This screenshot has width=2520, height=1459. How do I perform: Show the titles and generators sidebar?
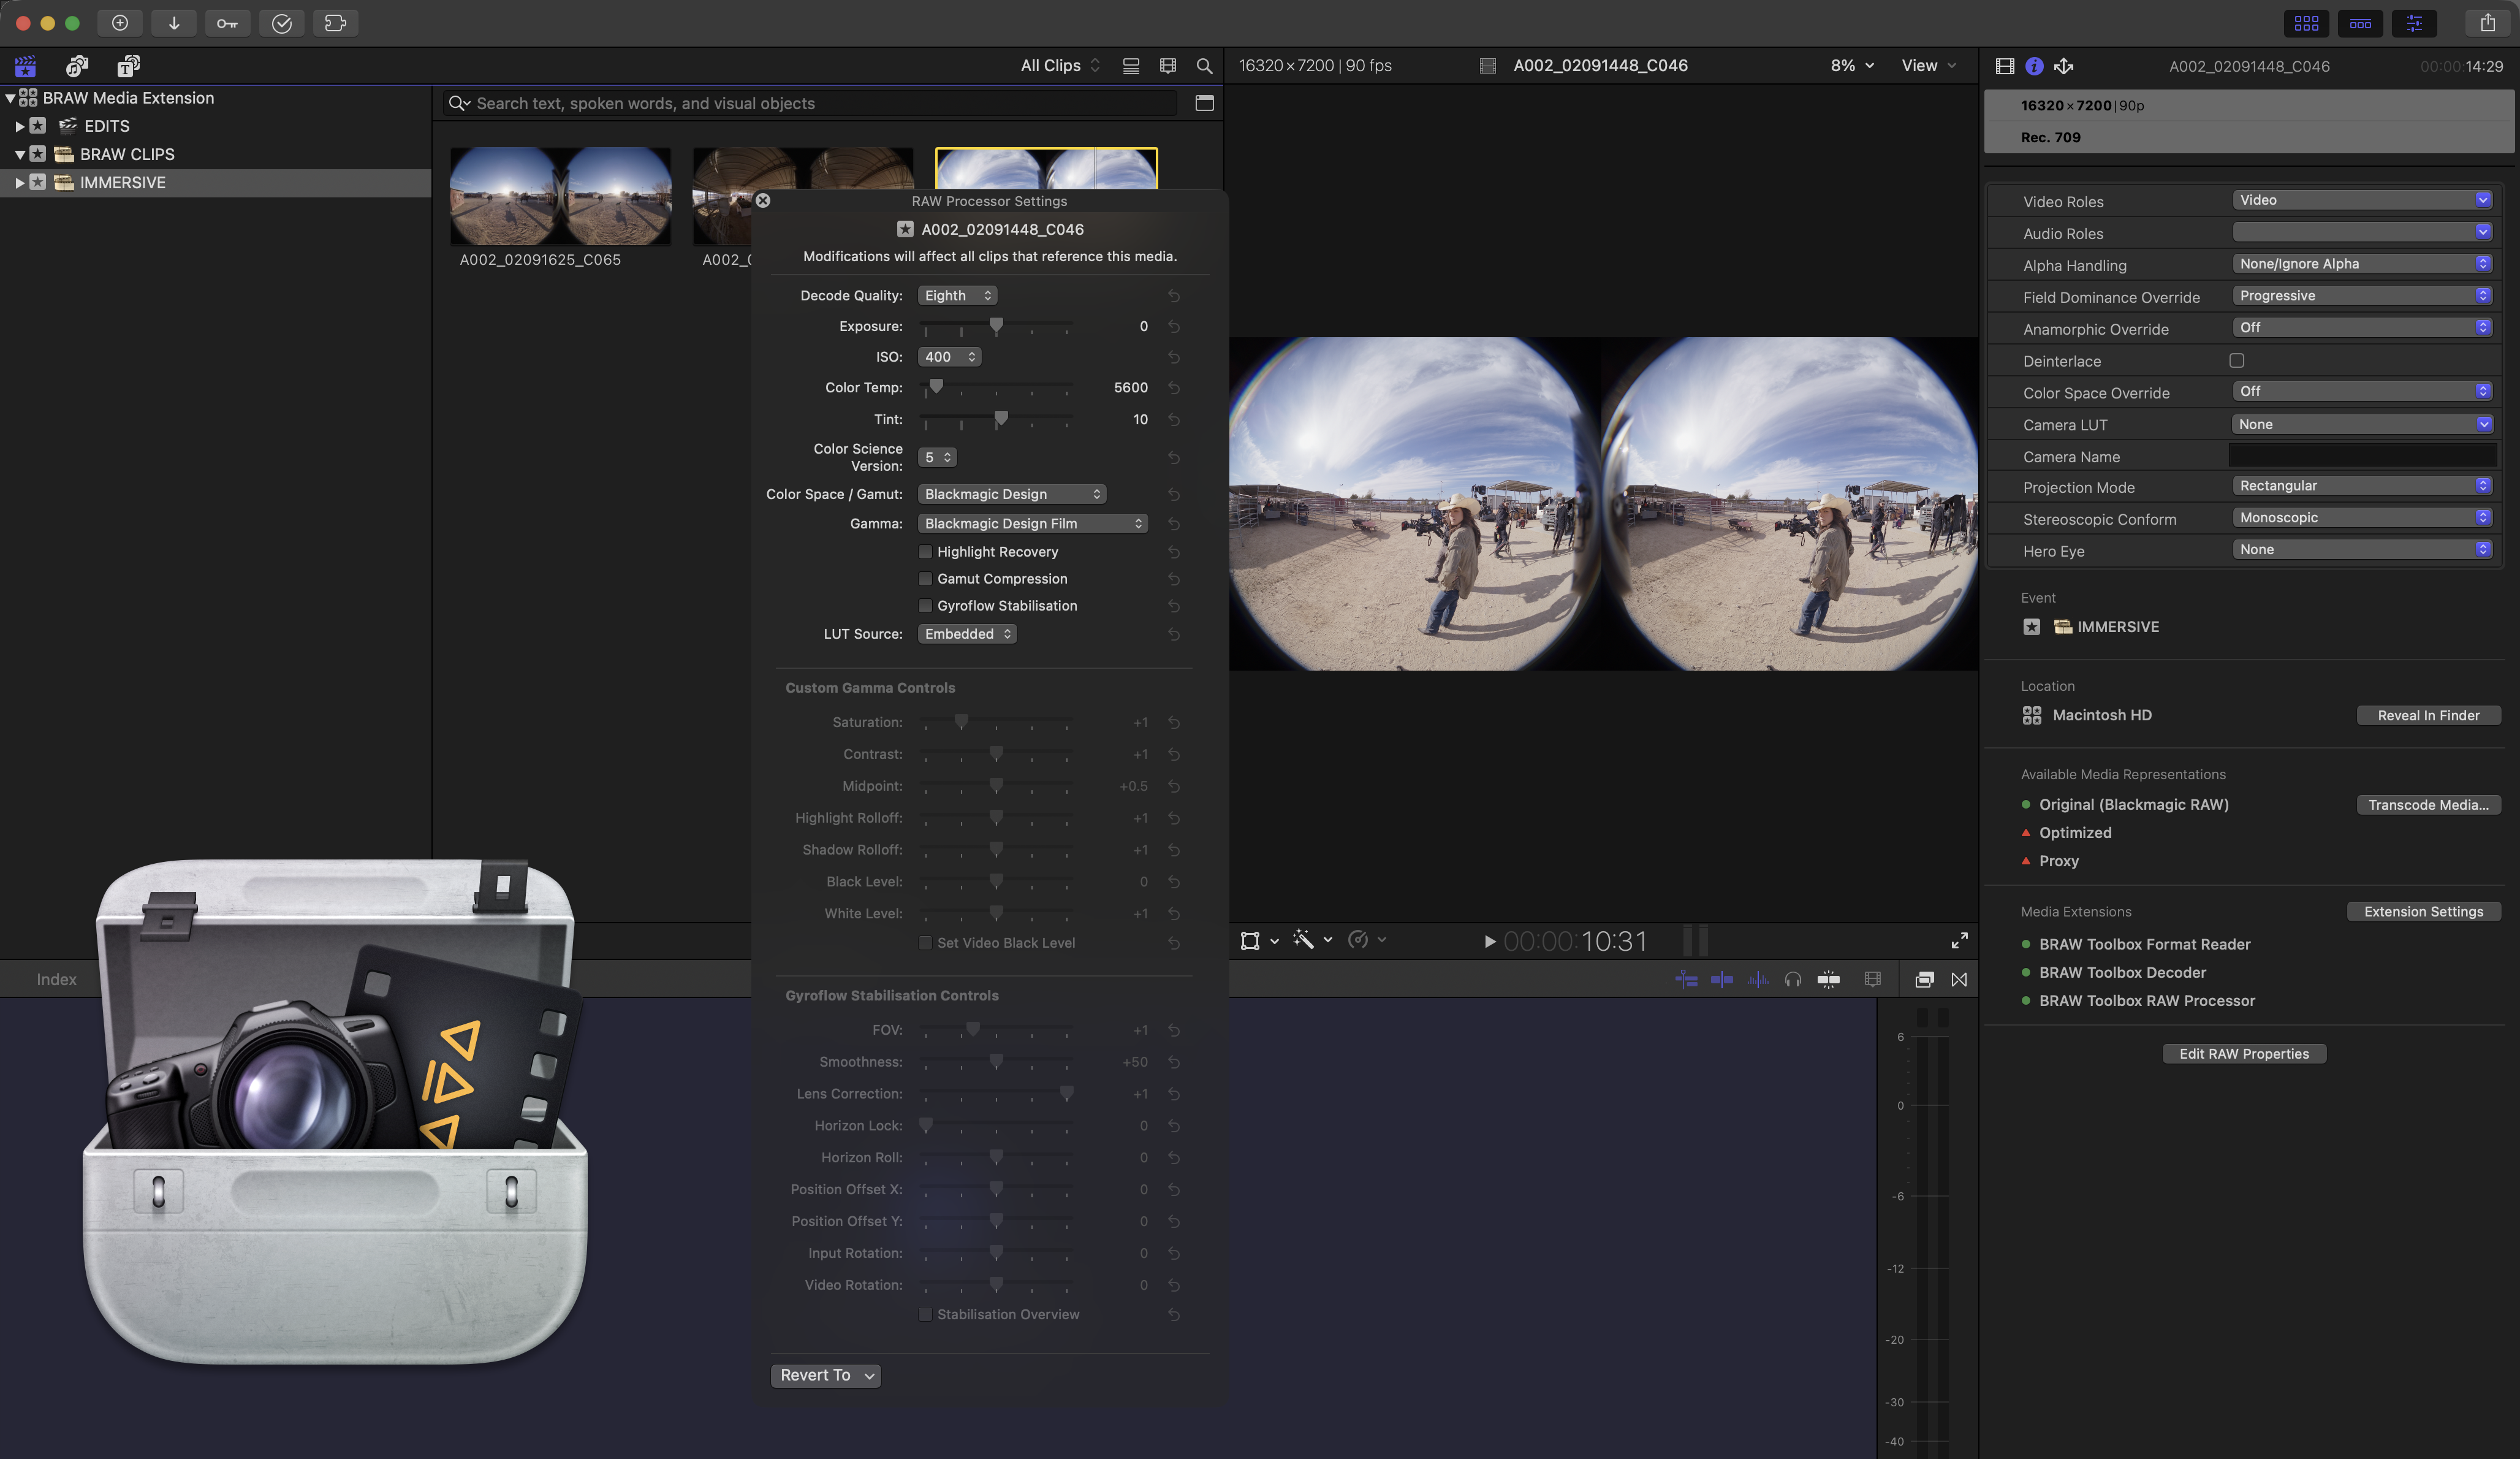click(128, 66)
